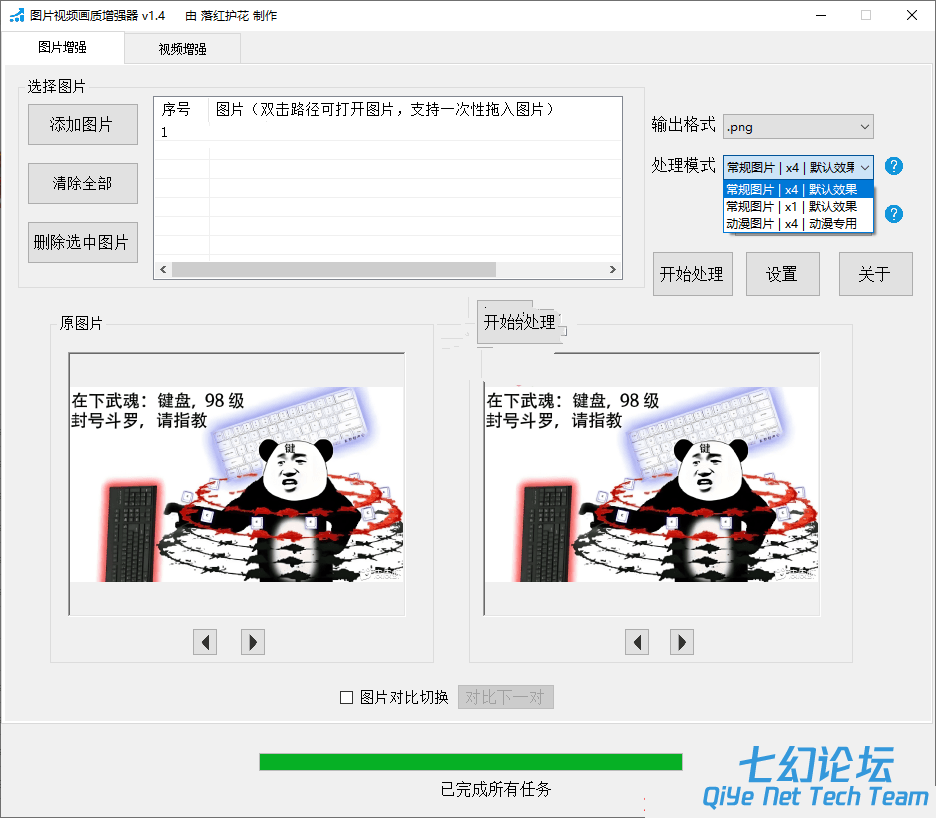Show next image under 原图片 preview
Screen dimensions: 936x818
tap(253, 642)
